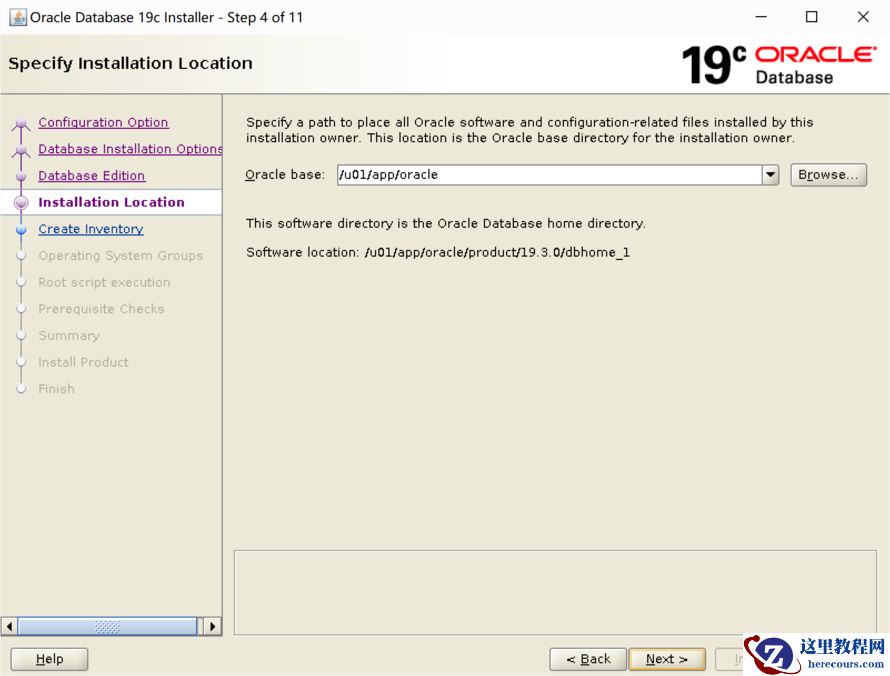Close the Oracle installer window

click(x=863, y=17)
